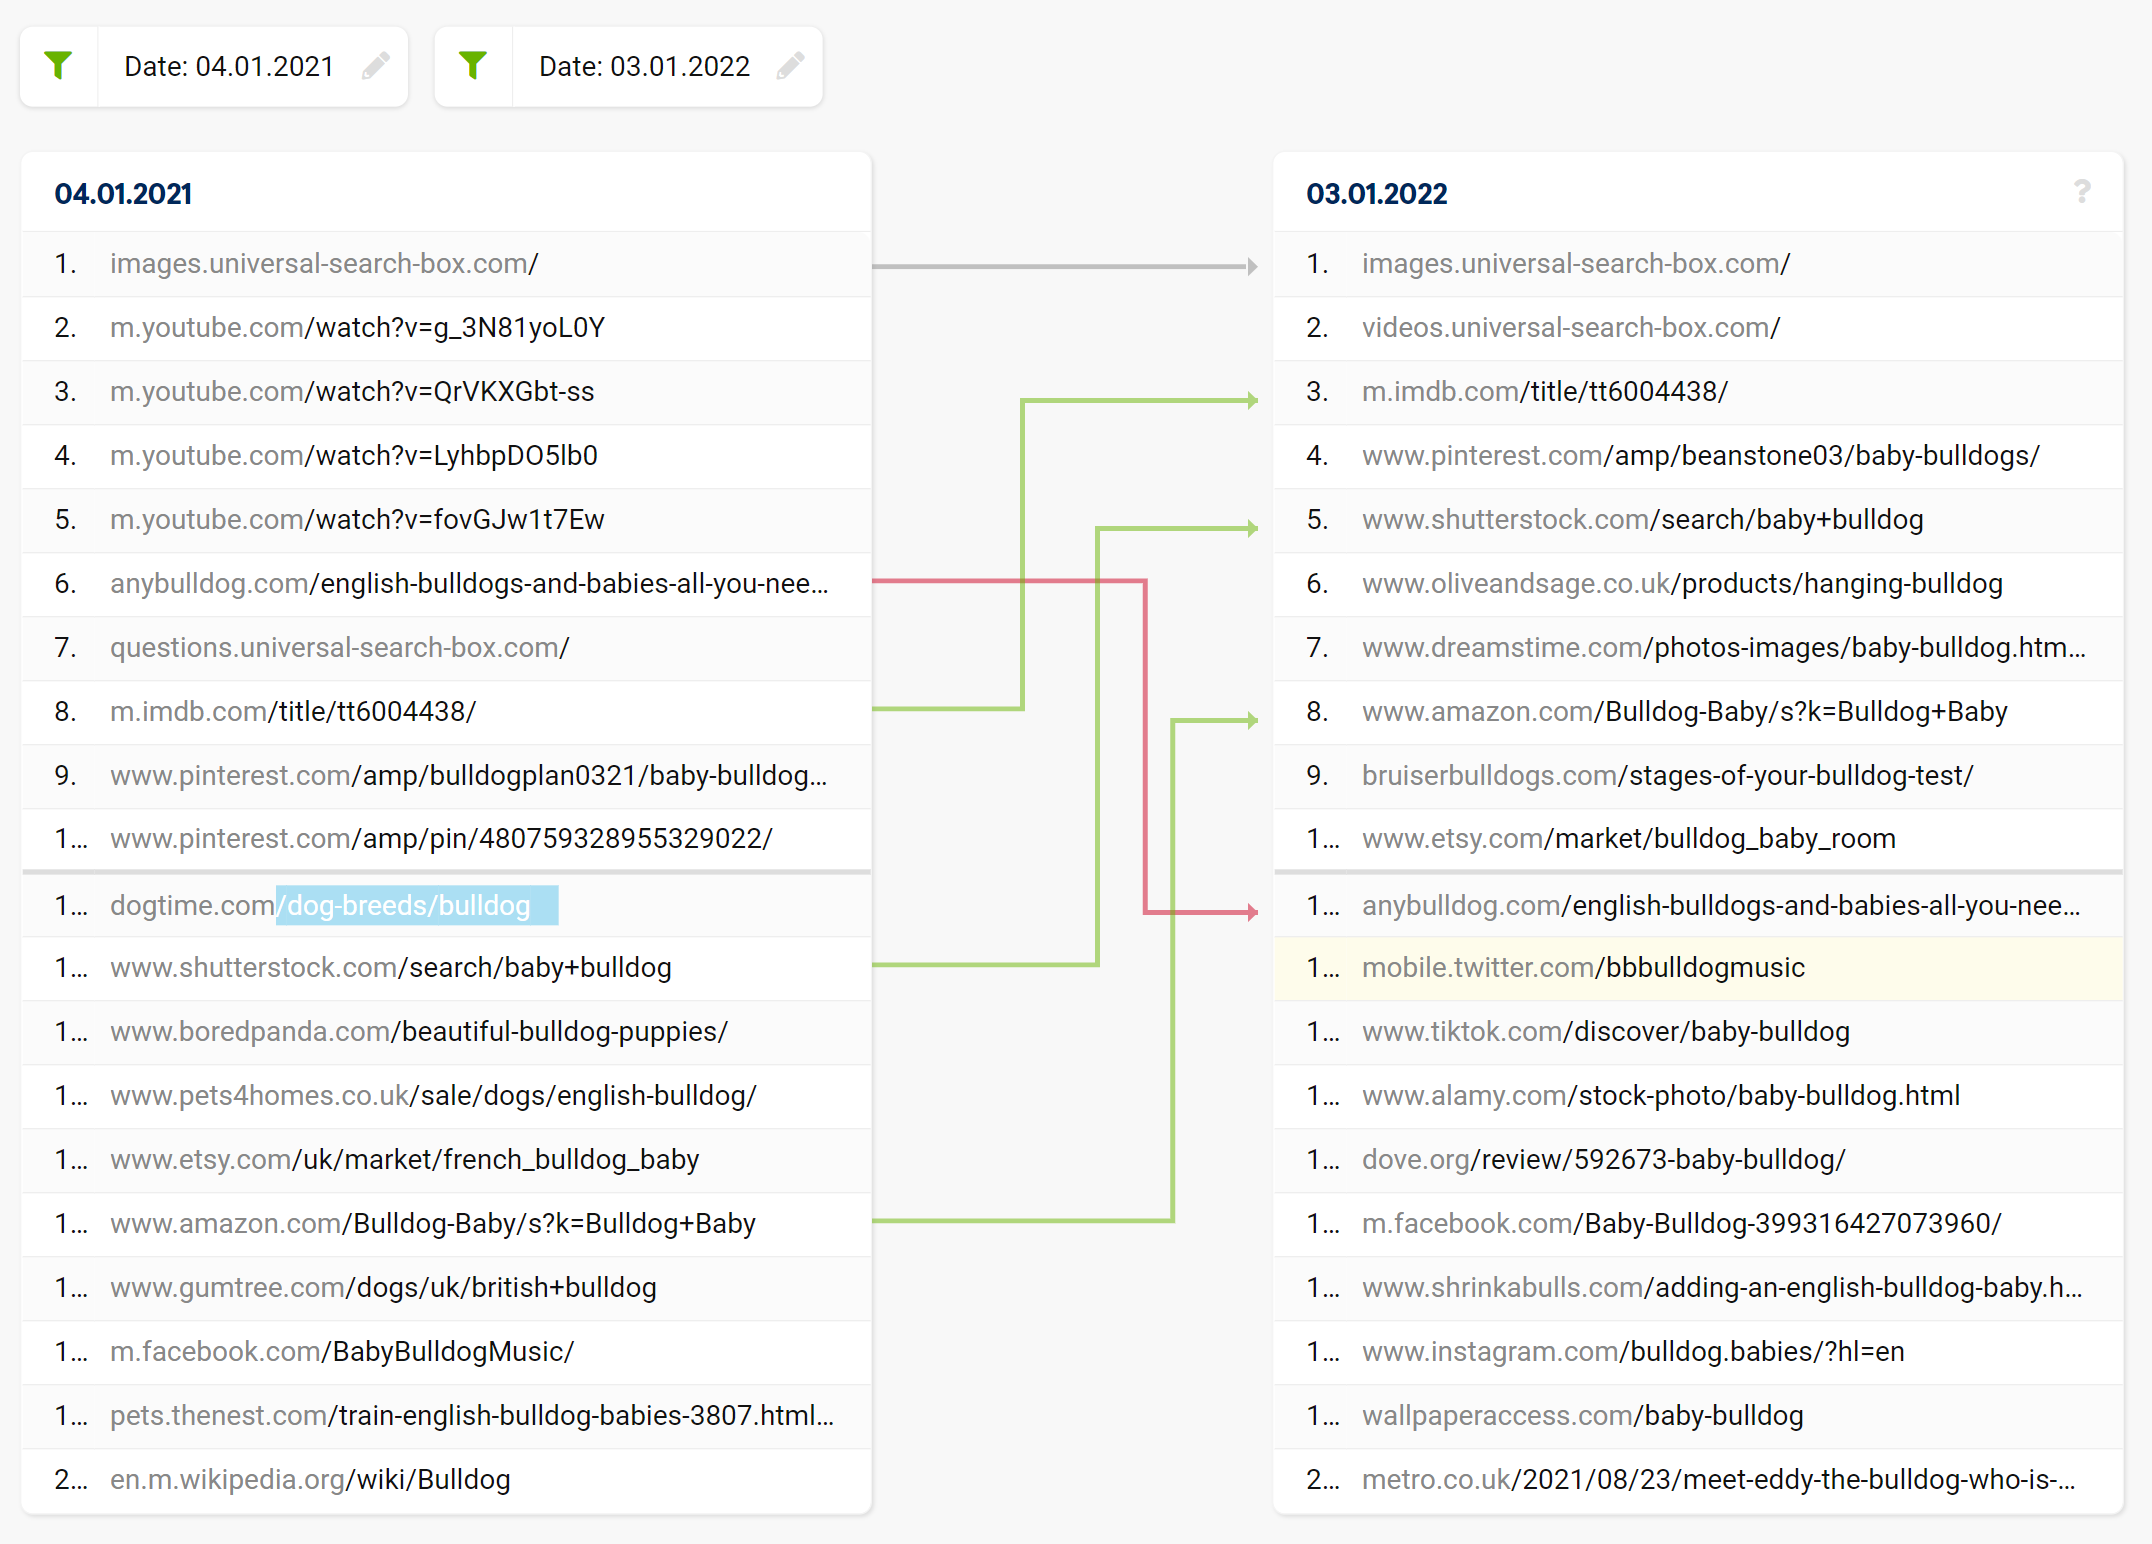Image resolution: width=2152 pixels, height=1544 pixels.
Task: Open the m.youtube.com/watch?v=g_3N81yoL0Y link
Action: coord(357,328)
